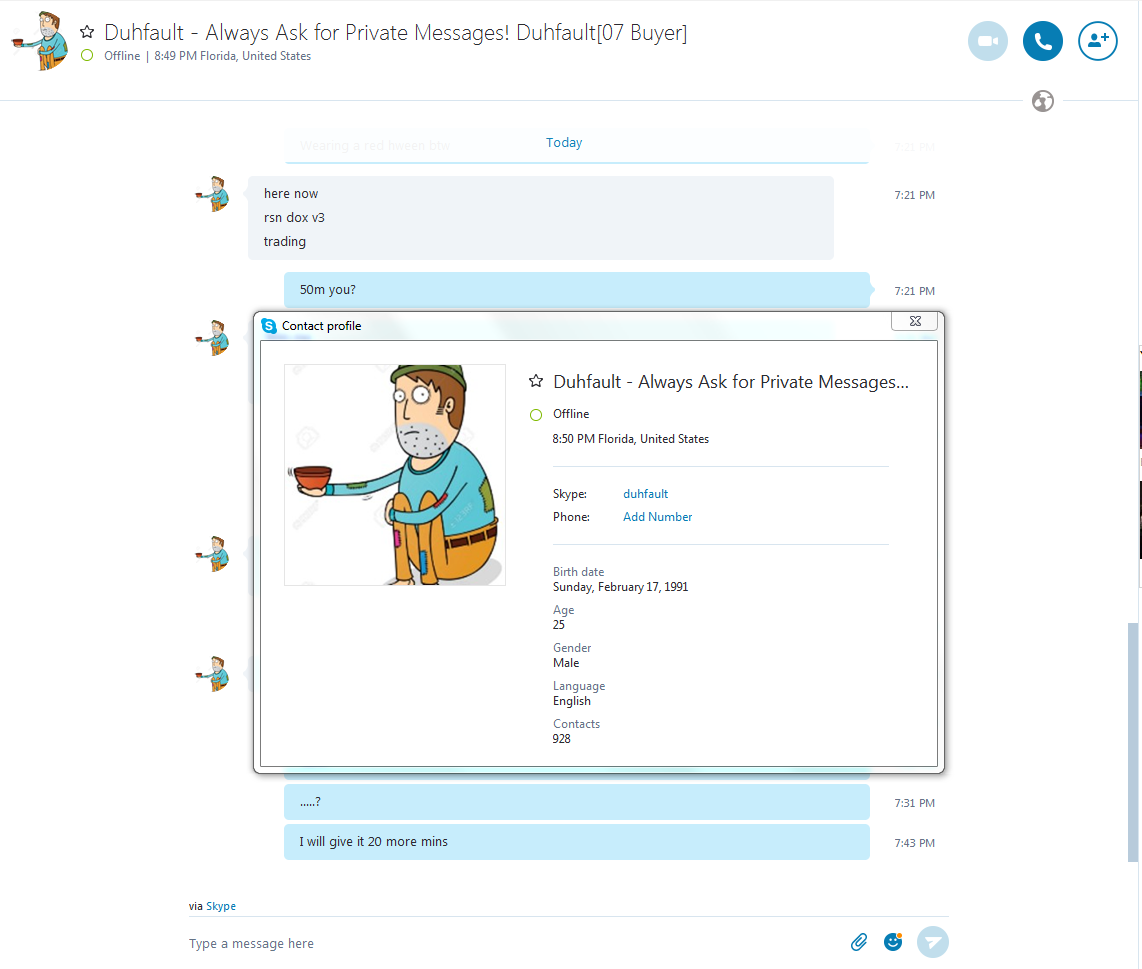Click the offline status circle in the chat header
The height and width of the screenshot is (969, 1142).
[87, 55]
